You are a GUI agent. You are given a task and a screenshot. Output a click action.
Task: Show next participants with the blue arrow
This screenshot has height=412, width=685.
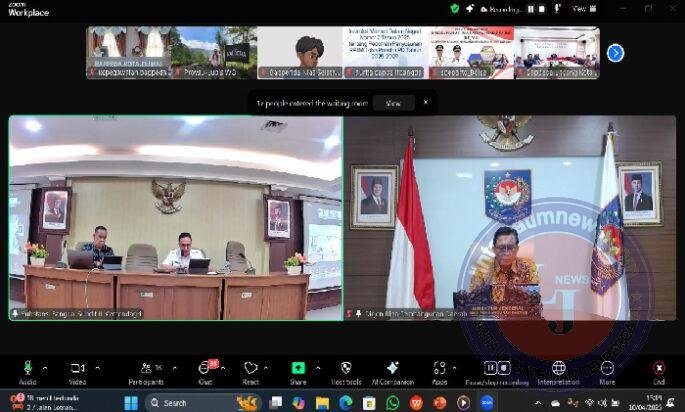point(615,52)
